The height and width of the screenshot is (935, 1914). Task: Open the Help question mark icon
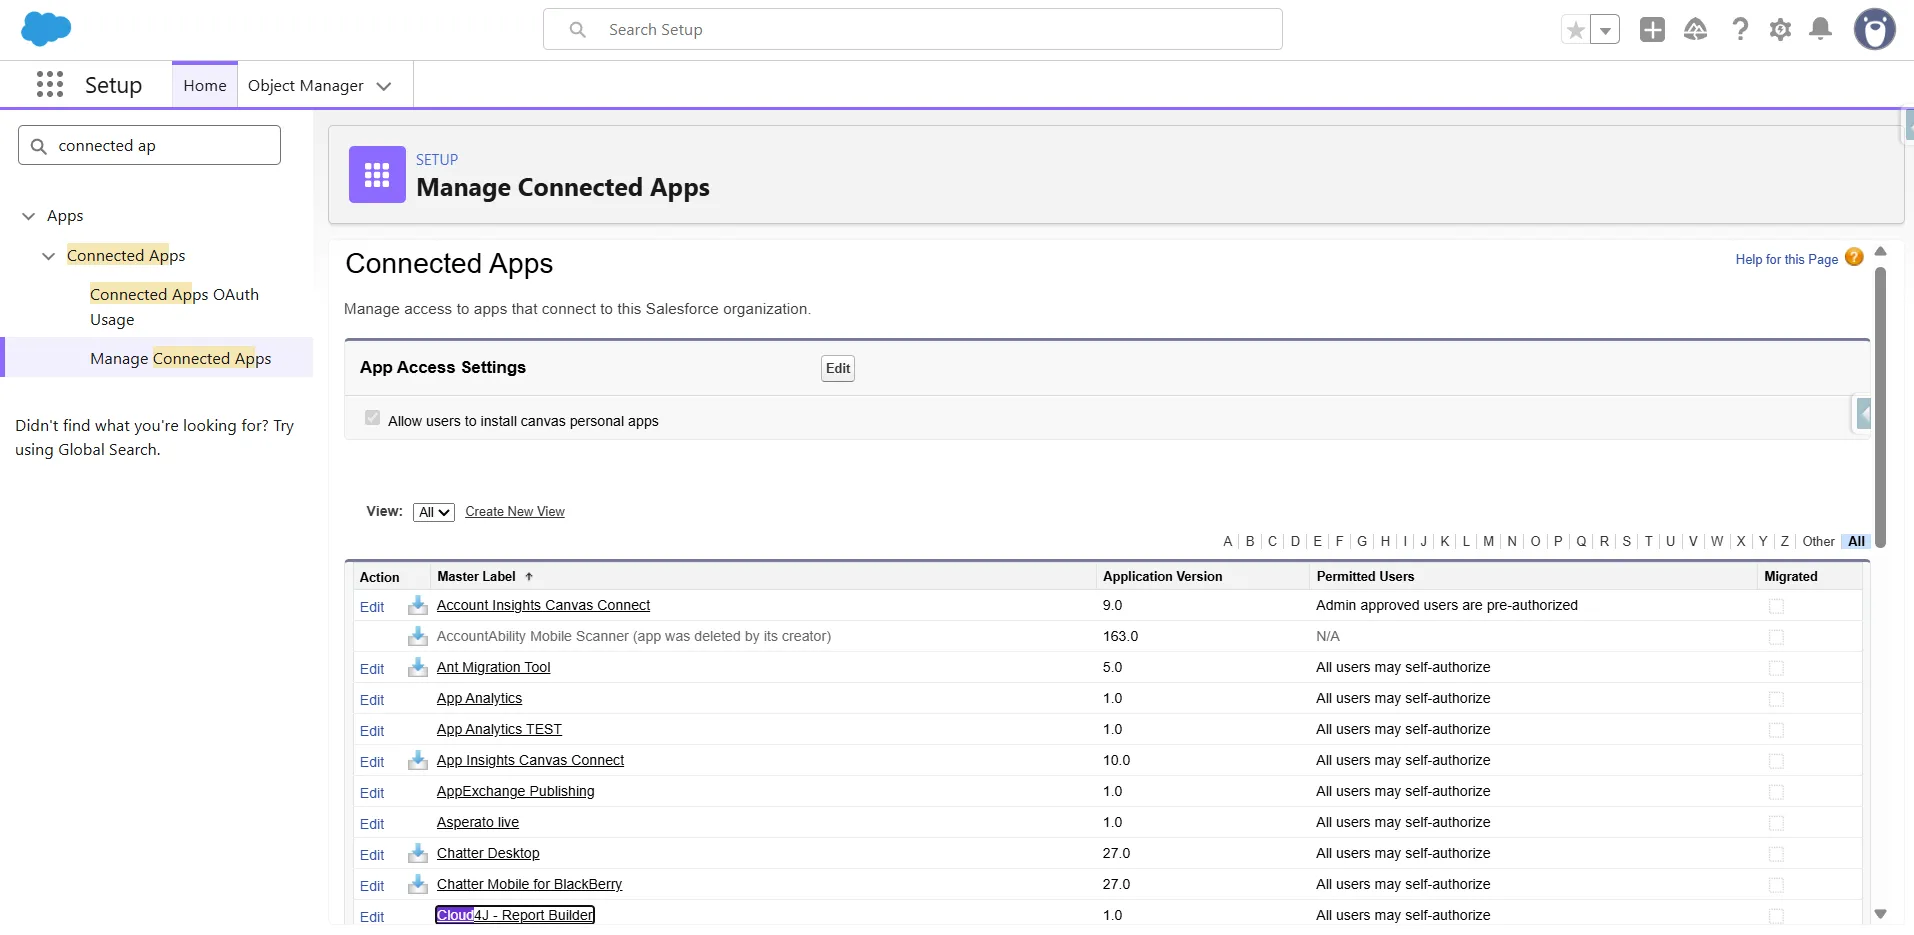(x=1740, y=30)
